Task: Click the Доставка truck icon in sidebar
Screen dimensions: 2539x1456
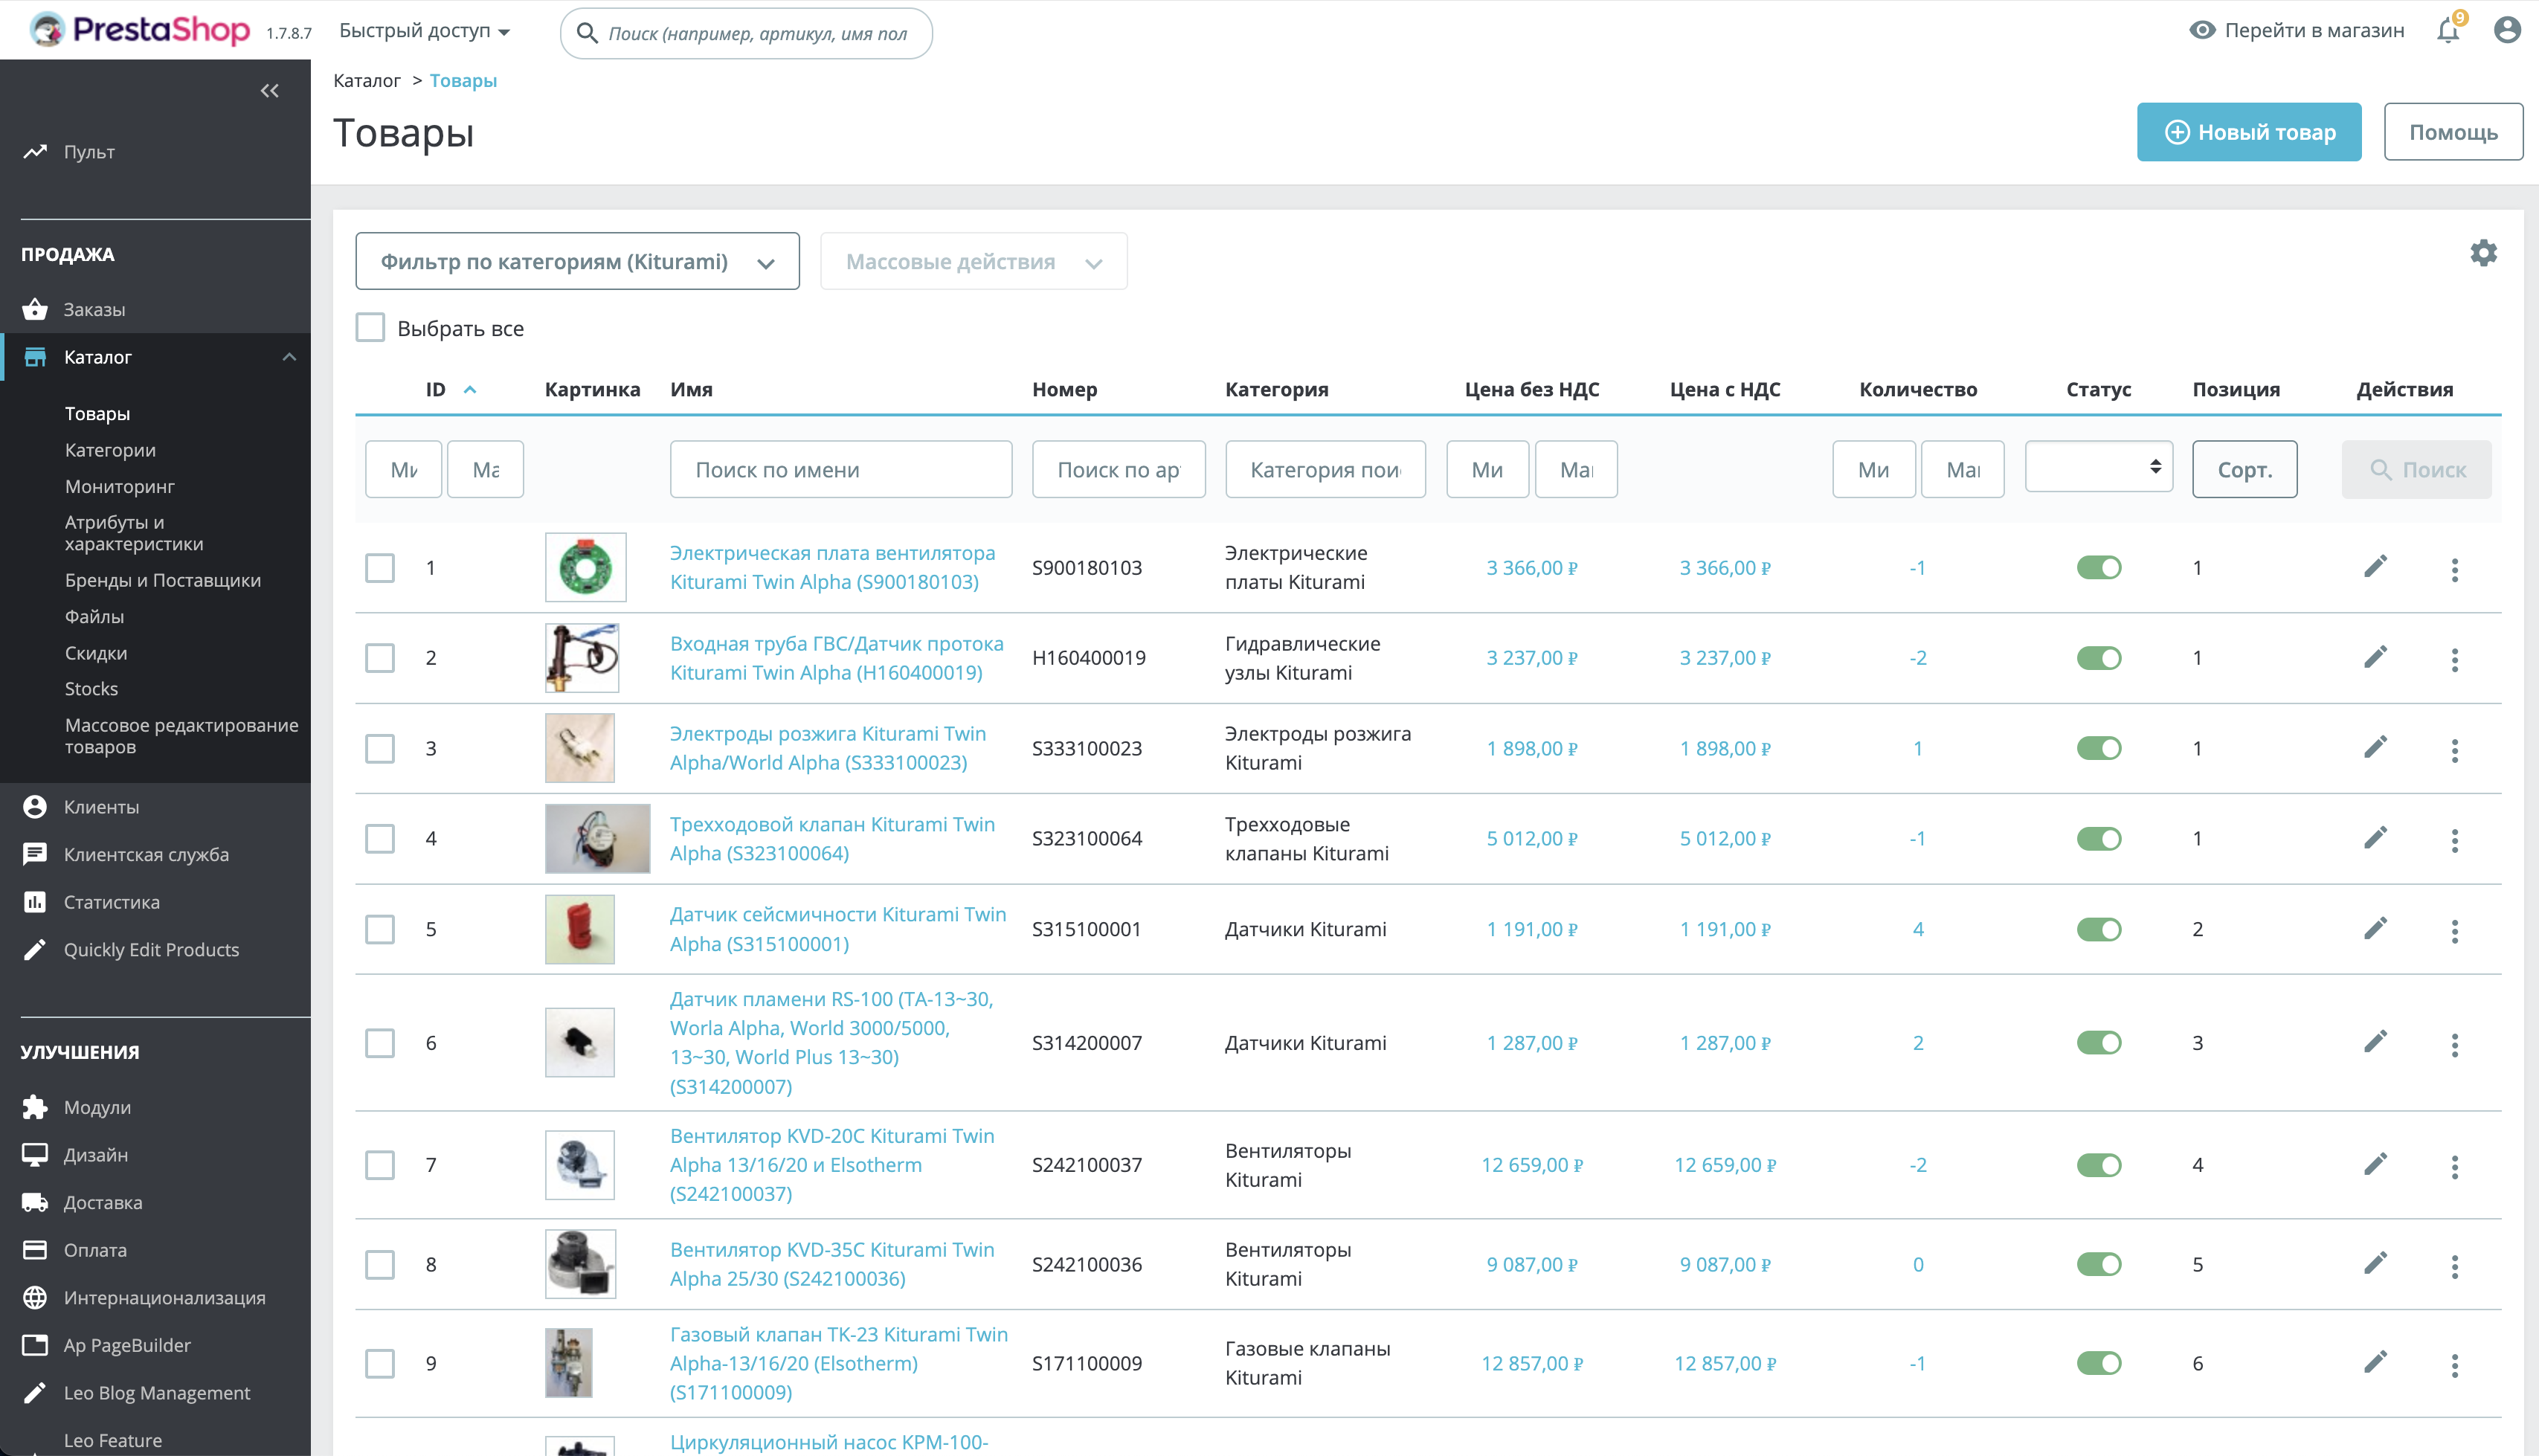Action: coord(36,1202)
